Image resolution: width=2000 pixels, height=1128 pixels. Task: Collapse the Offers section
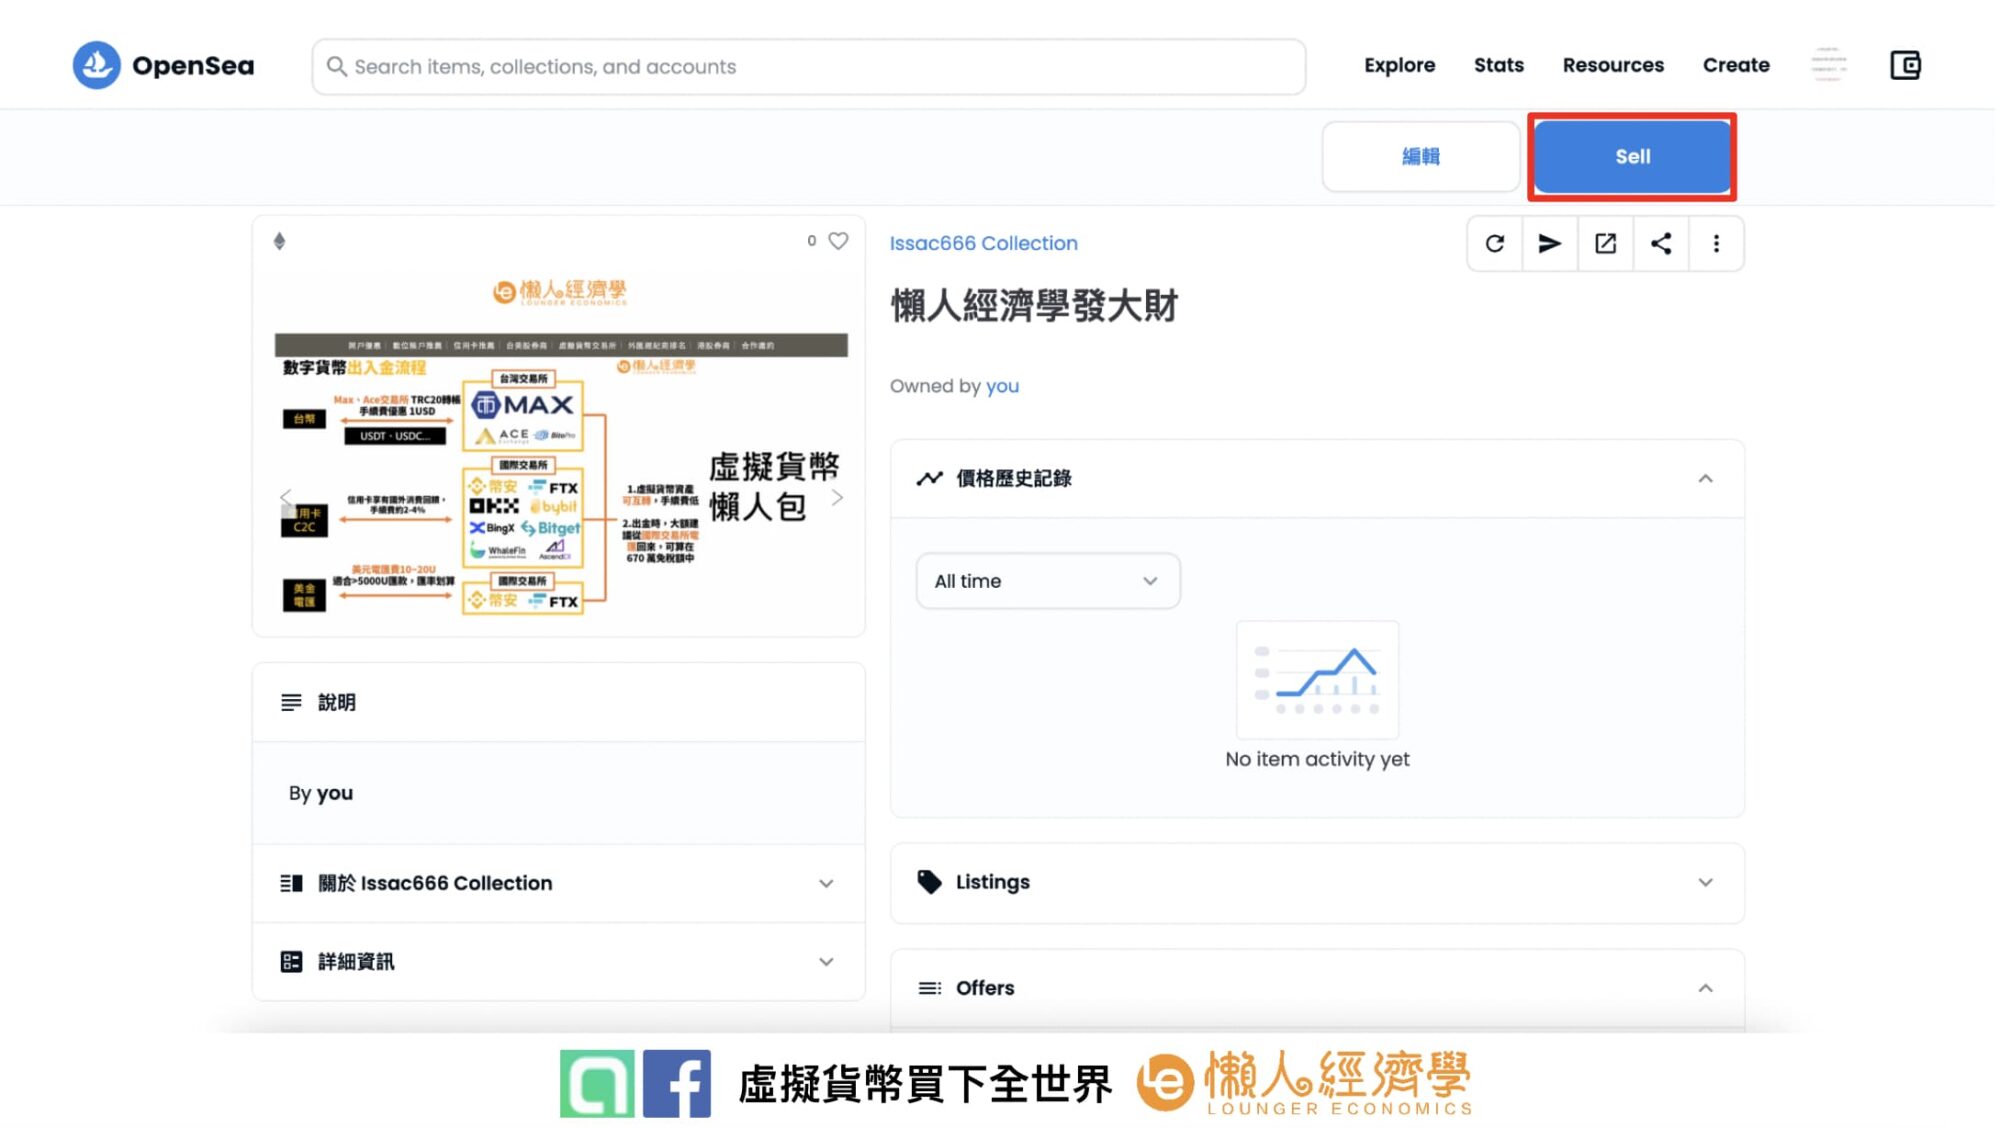pos(1705,988)
